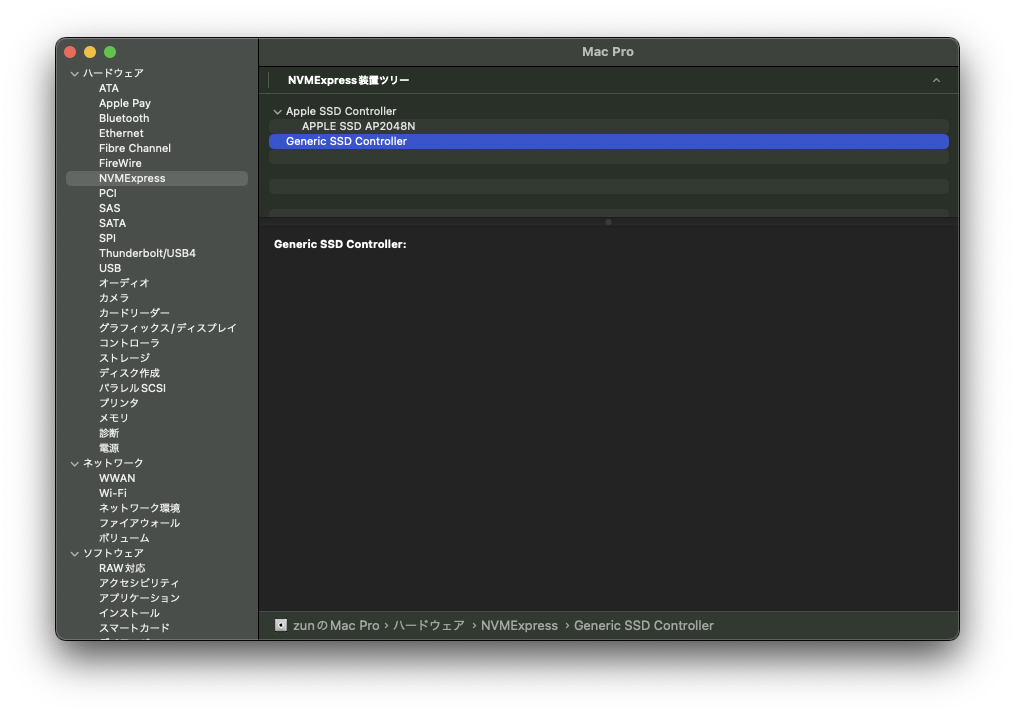Select Bluetooth in the sidebar
The image size is (1015, 714).
point(124,118)
